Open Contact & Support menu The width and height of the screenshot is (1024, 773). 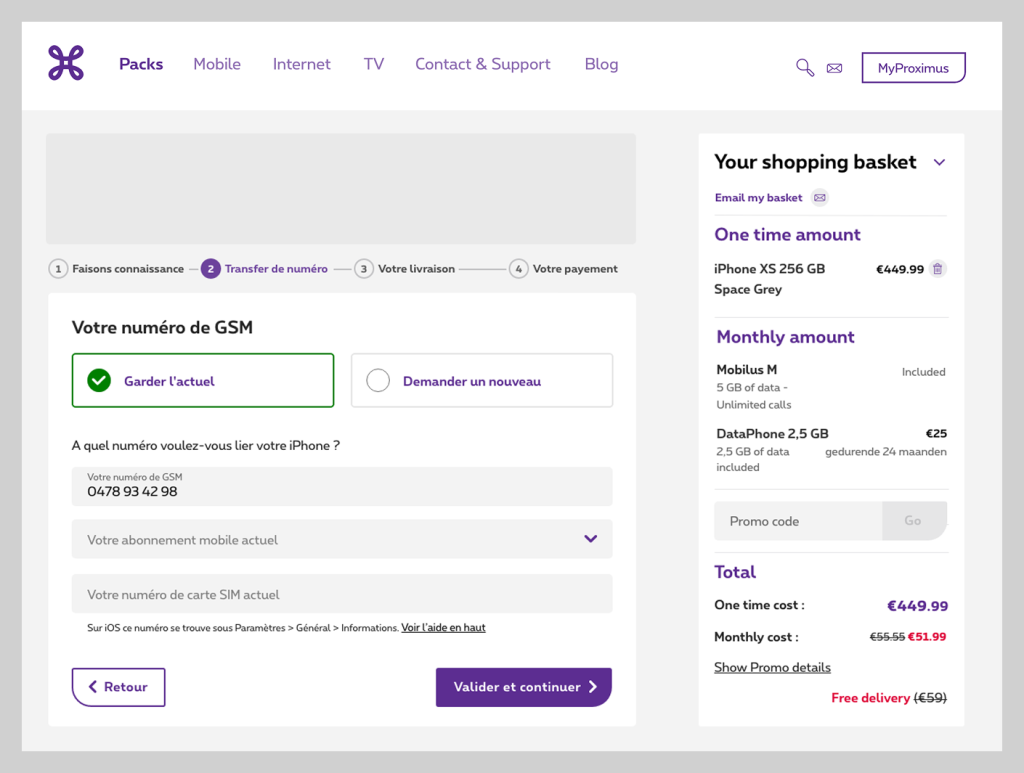point(483,64)
